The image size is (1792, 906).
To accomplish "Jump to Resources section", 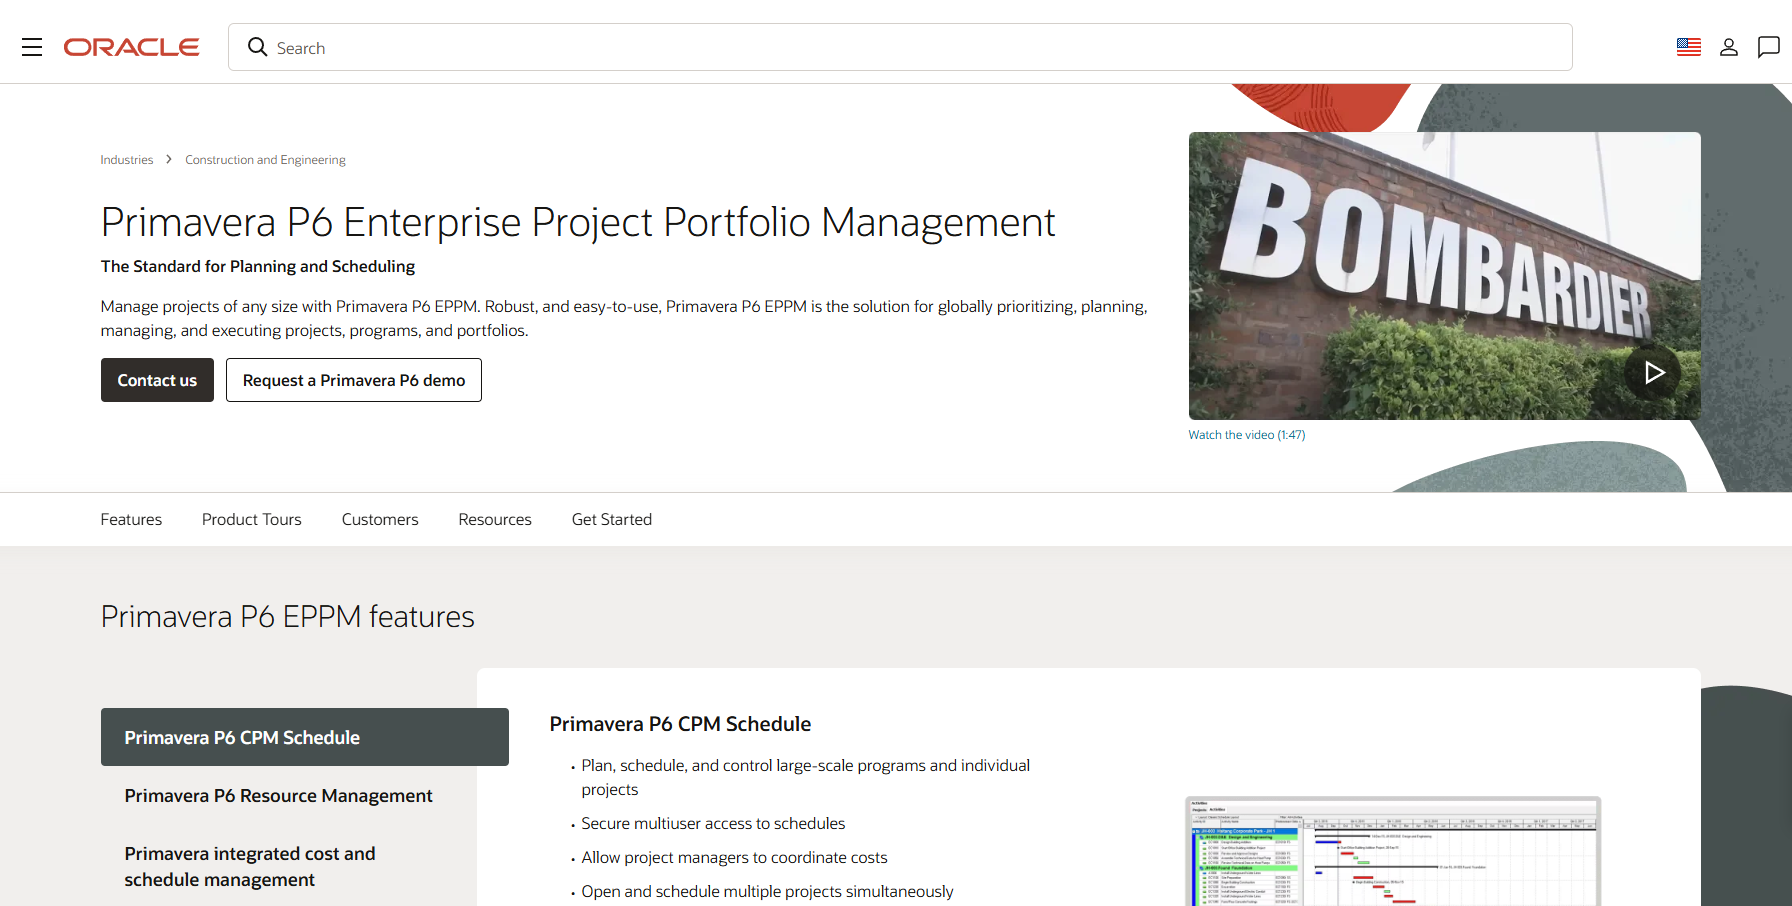I will pos(495,519).
